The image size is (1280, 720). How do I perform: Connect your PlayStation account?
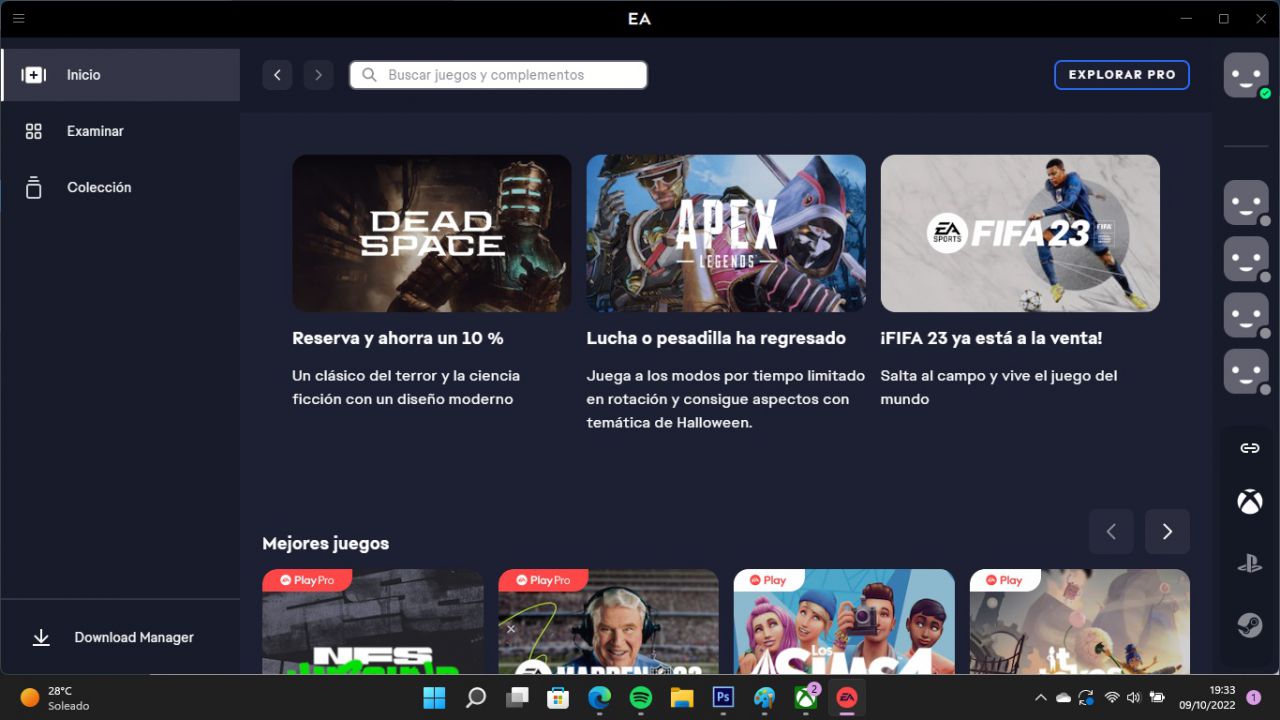[1248, 563]
